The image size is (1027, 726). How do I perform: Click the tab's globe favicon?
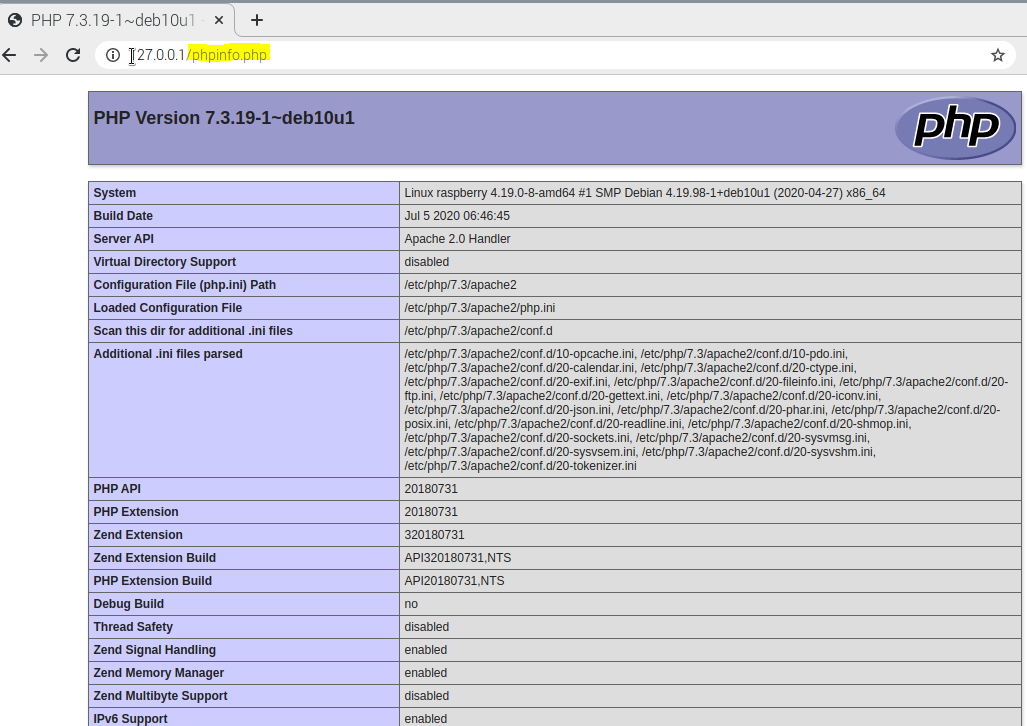pos(15,20)
